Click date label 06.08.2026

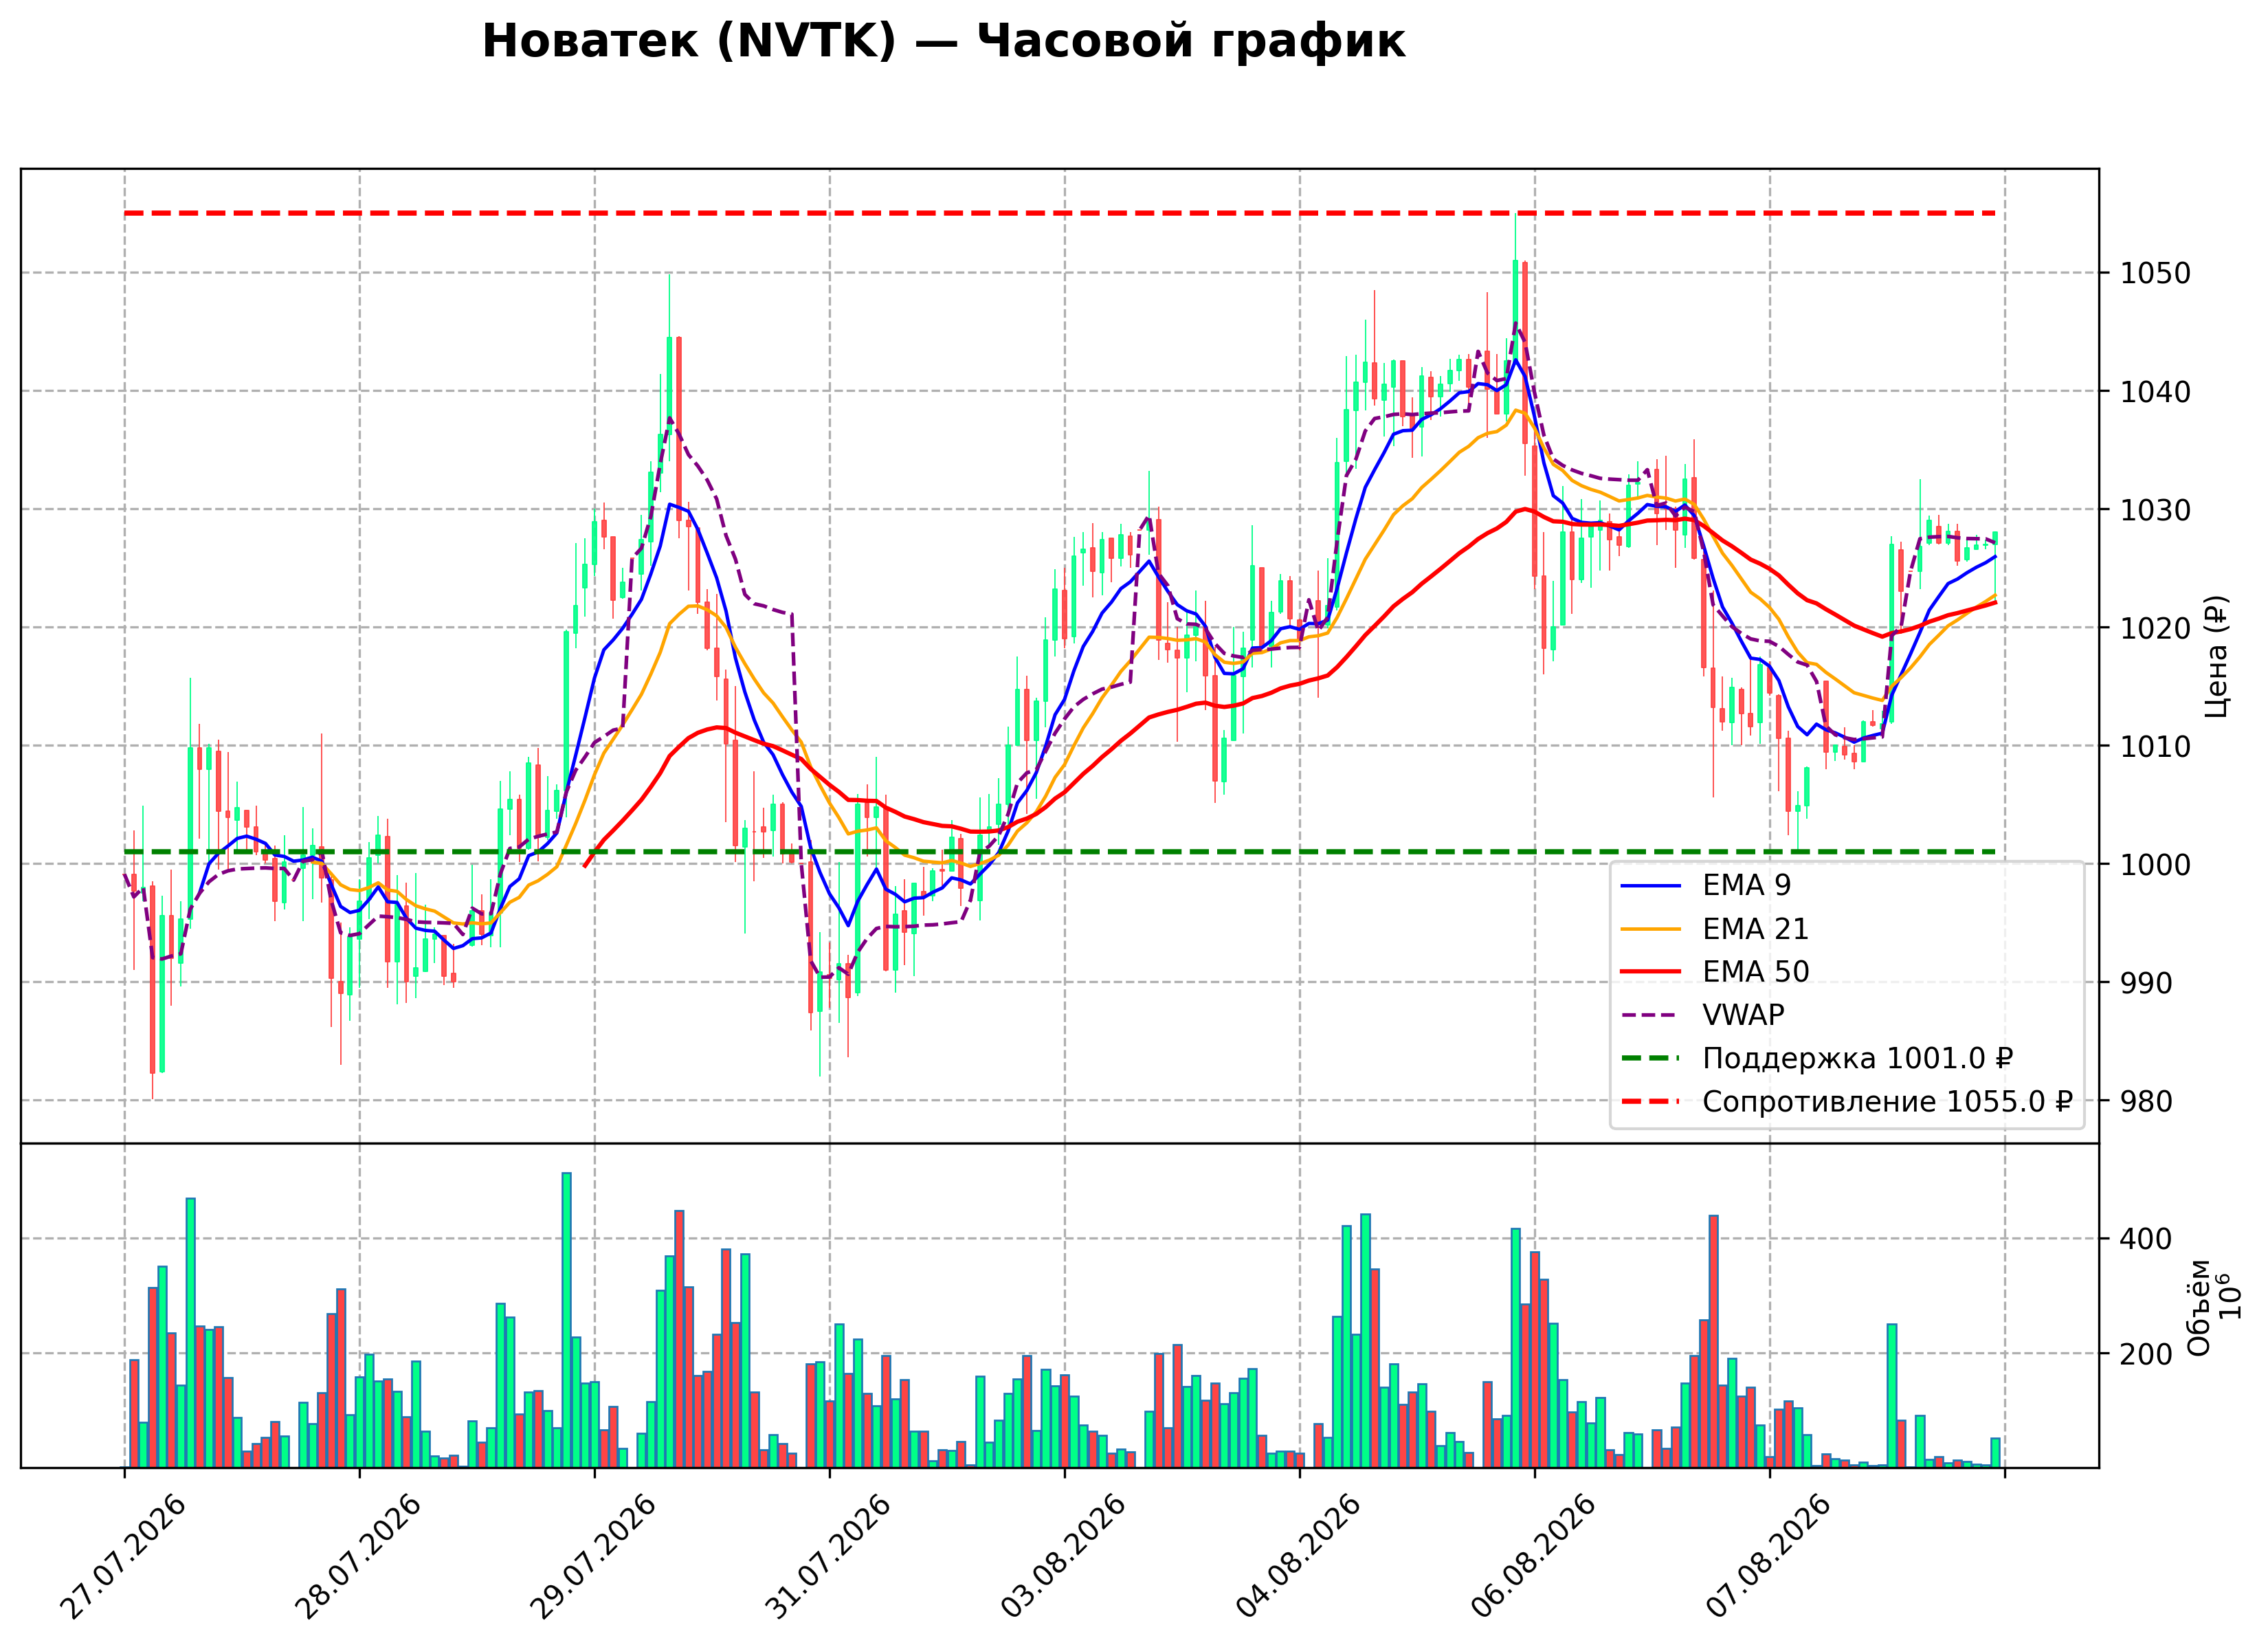1532,1558
